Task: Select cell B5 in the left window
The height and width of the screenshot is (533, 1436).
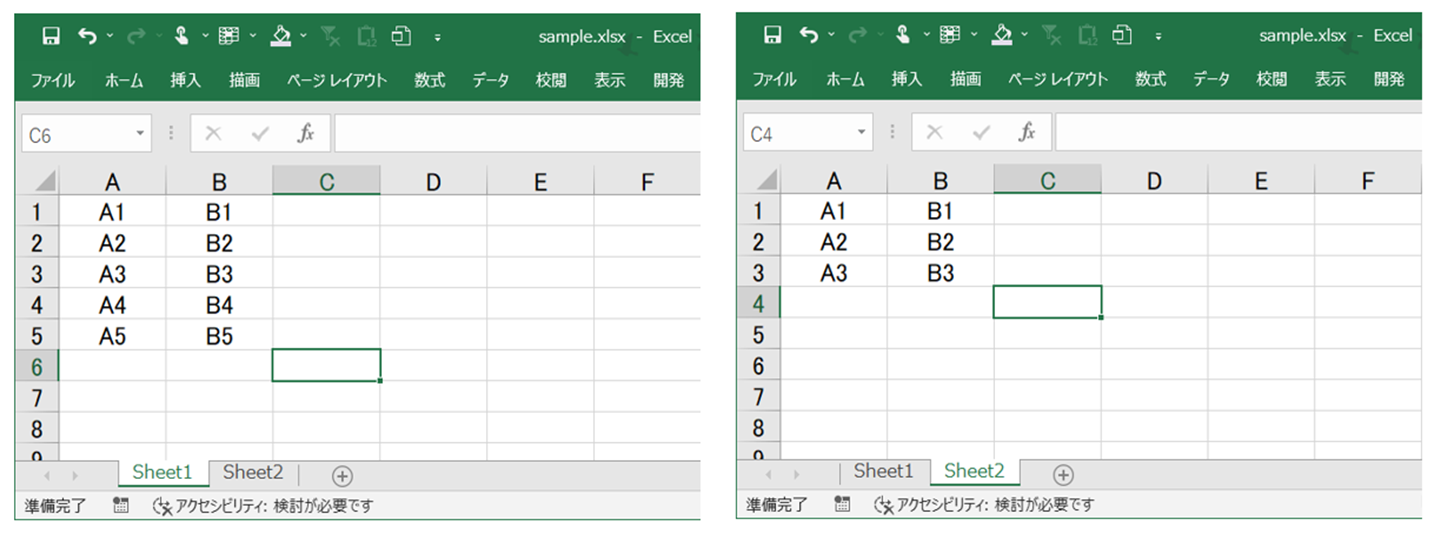Action: (219, 337)
